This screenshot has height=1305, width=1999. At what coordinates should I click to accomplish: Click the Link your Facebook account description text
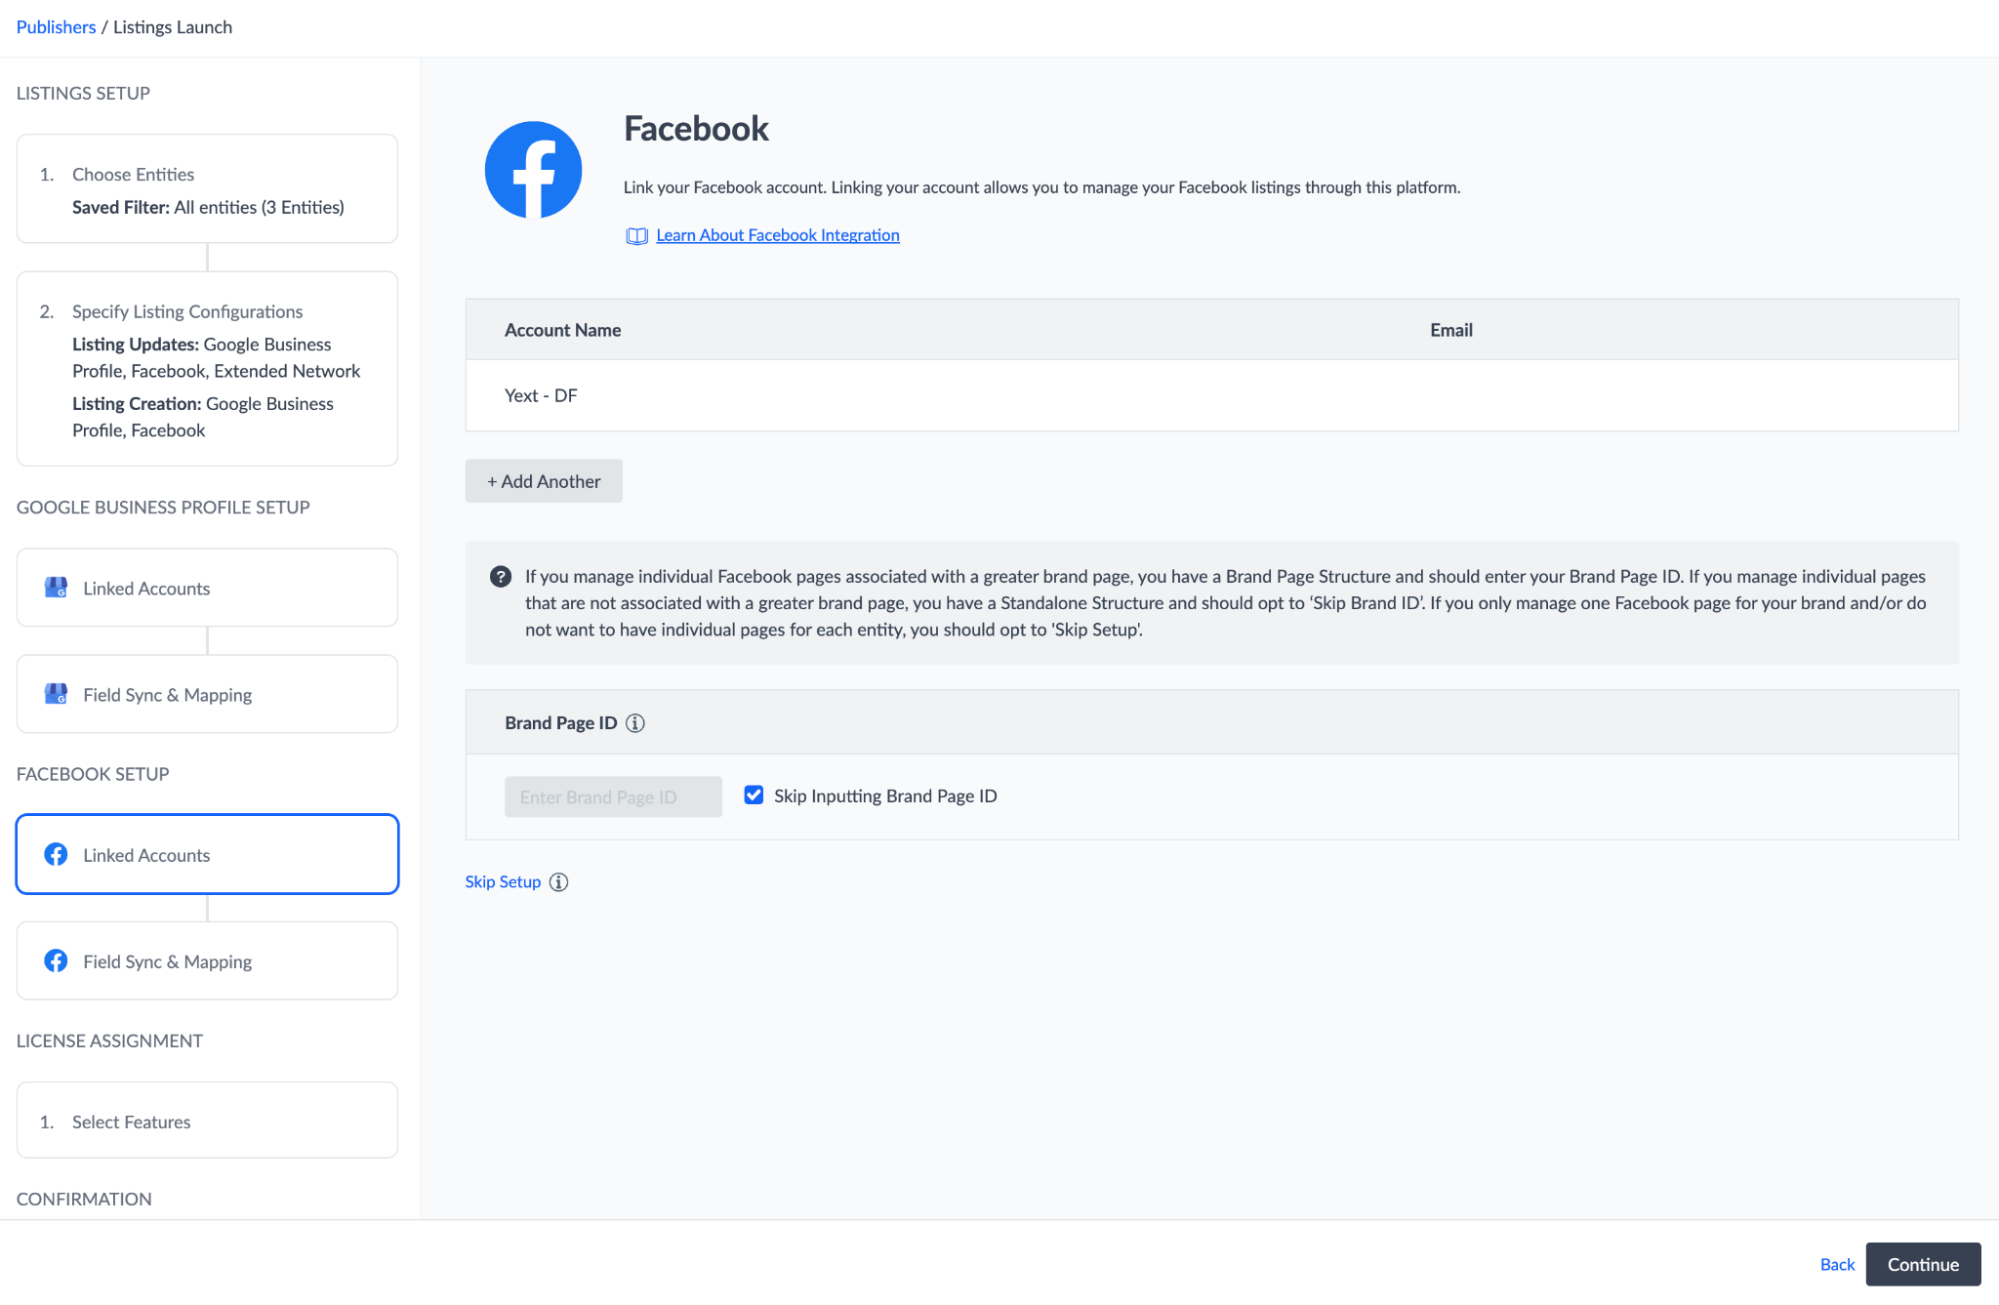point(1042,187)
